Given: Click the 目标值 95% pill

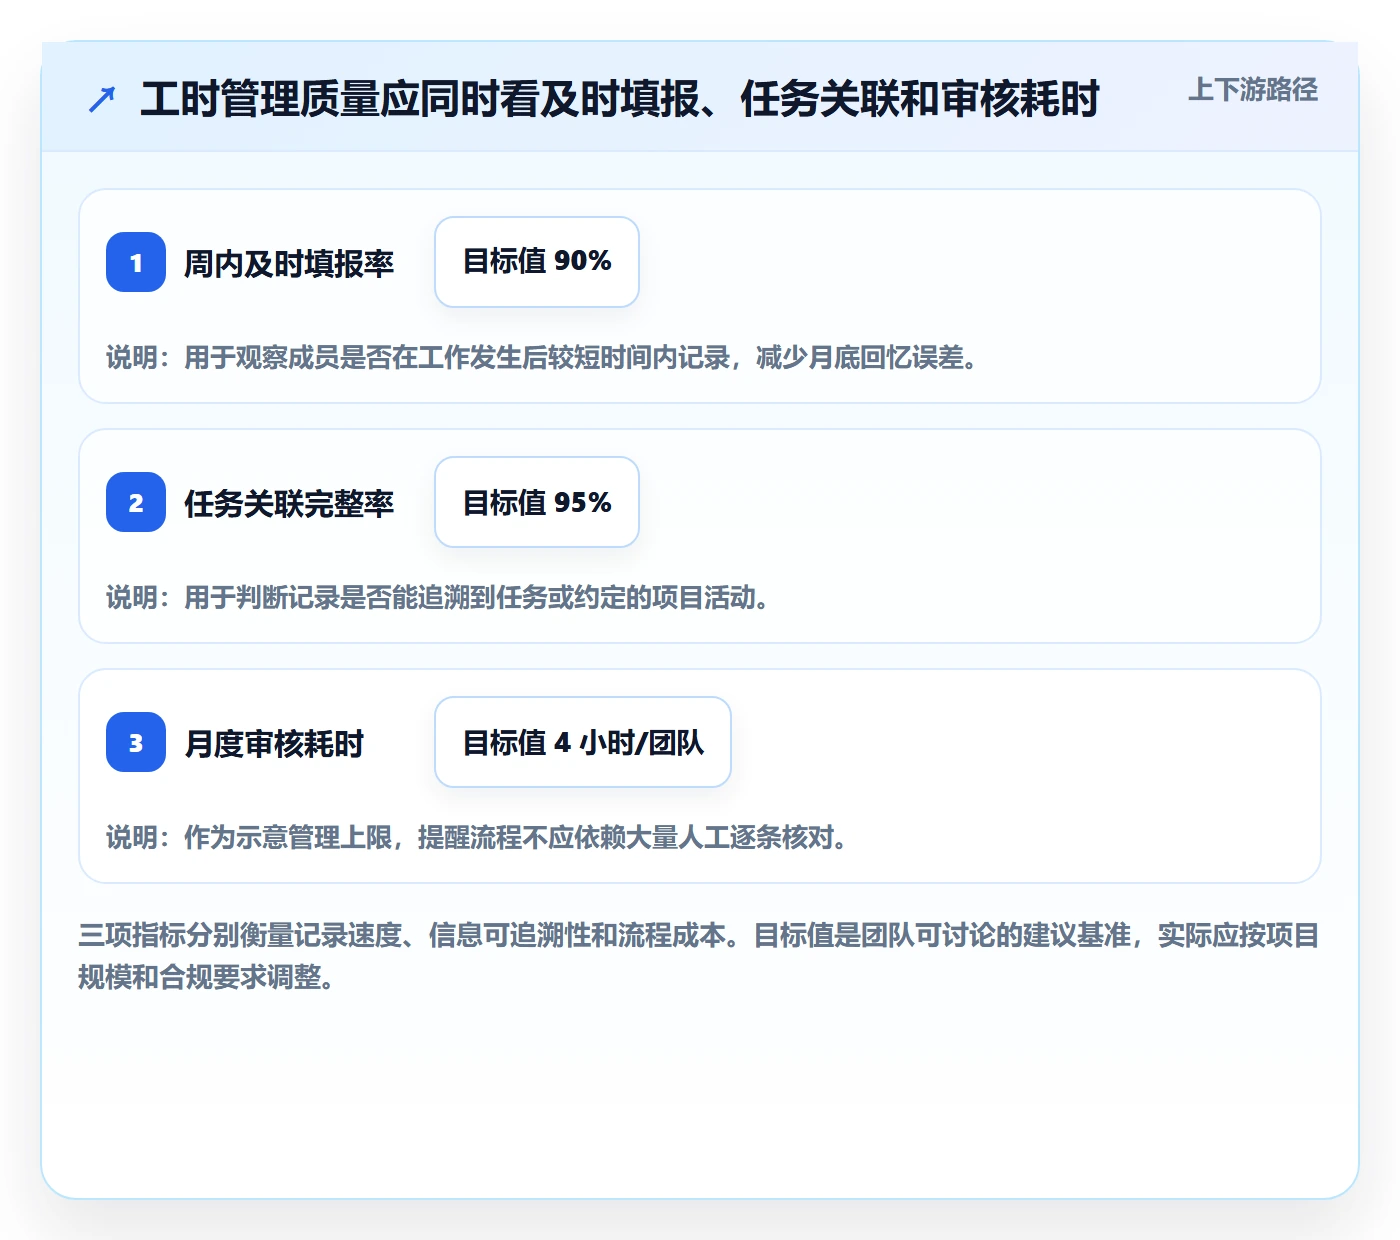Looking at the screenshot, I should pos(537,502).
